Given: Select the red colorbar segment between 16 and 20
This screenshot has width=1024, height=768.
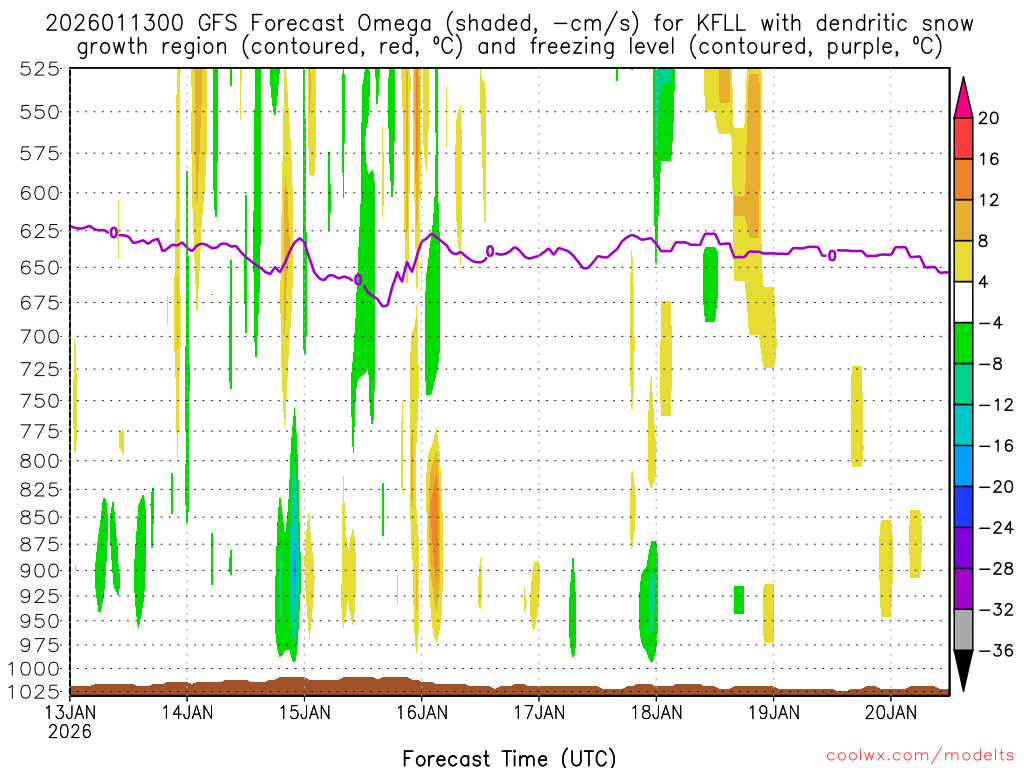Looking at the screenshot, I should pyautogui.click(x=964, y=138).
